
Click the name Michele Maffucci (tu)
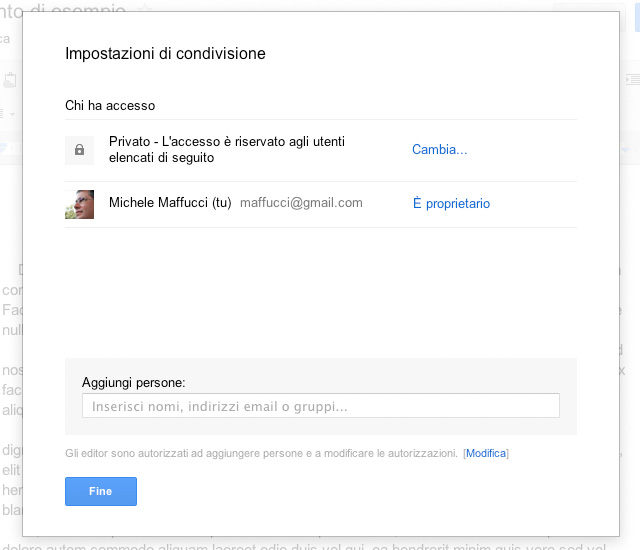170,203
